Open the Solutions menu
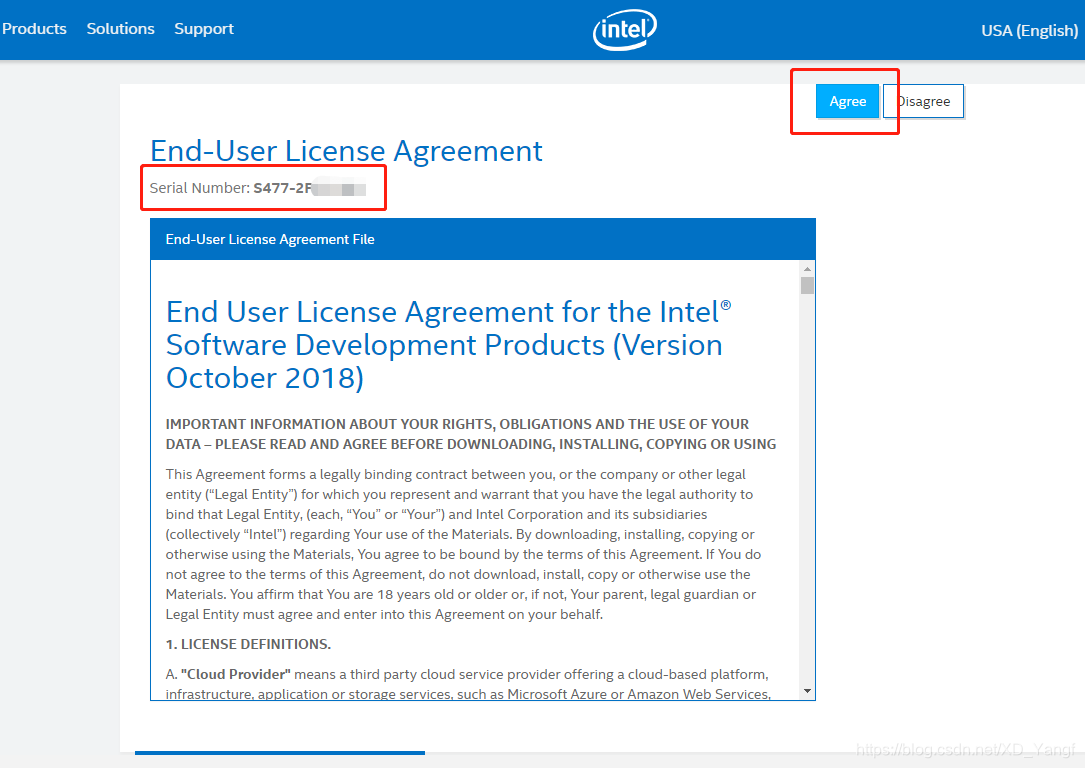The width and height of the screenshot is (1085, 768). (x=120, y=29)
